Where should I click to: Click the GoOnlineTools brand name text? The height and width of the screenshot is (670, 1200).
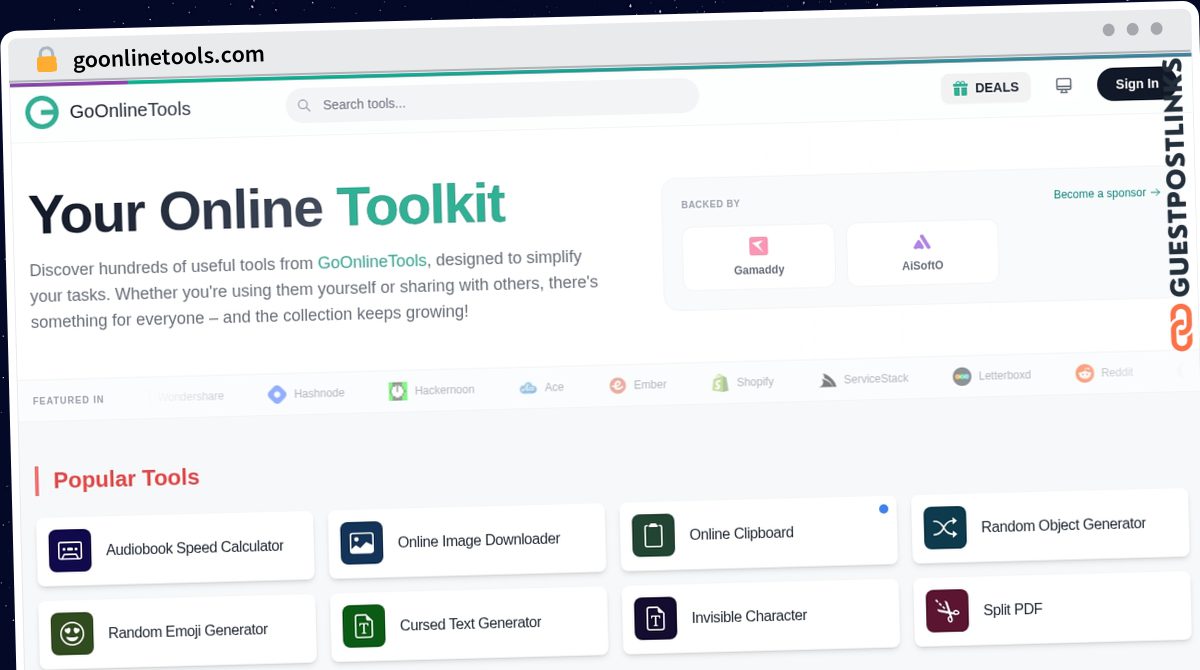[130, 110]
